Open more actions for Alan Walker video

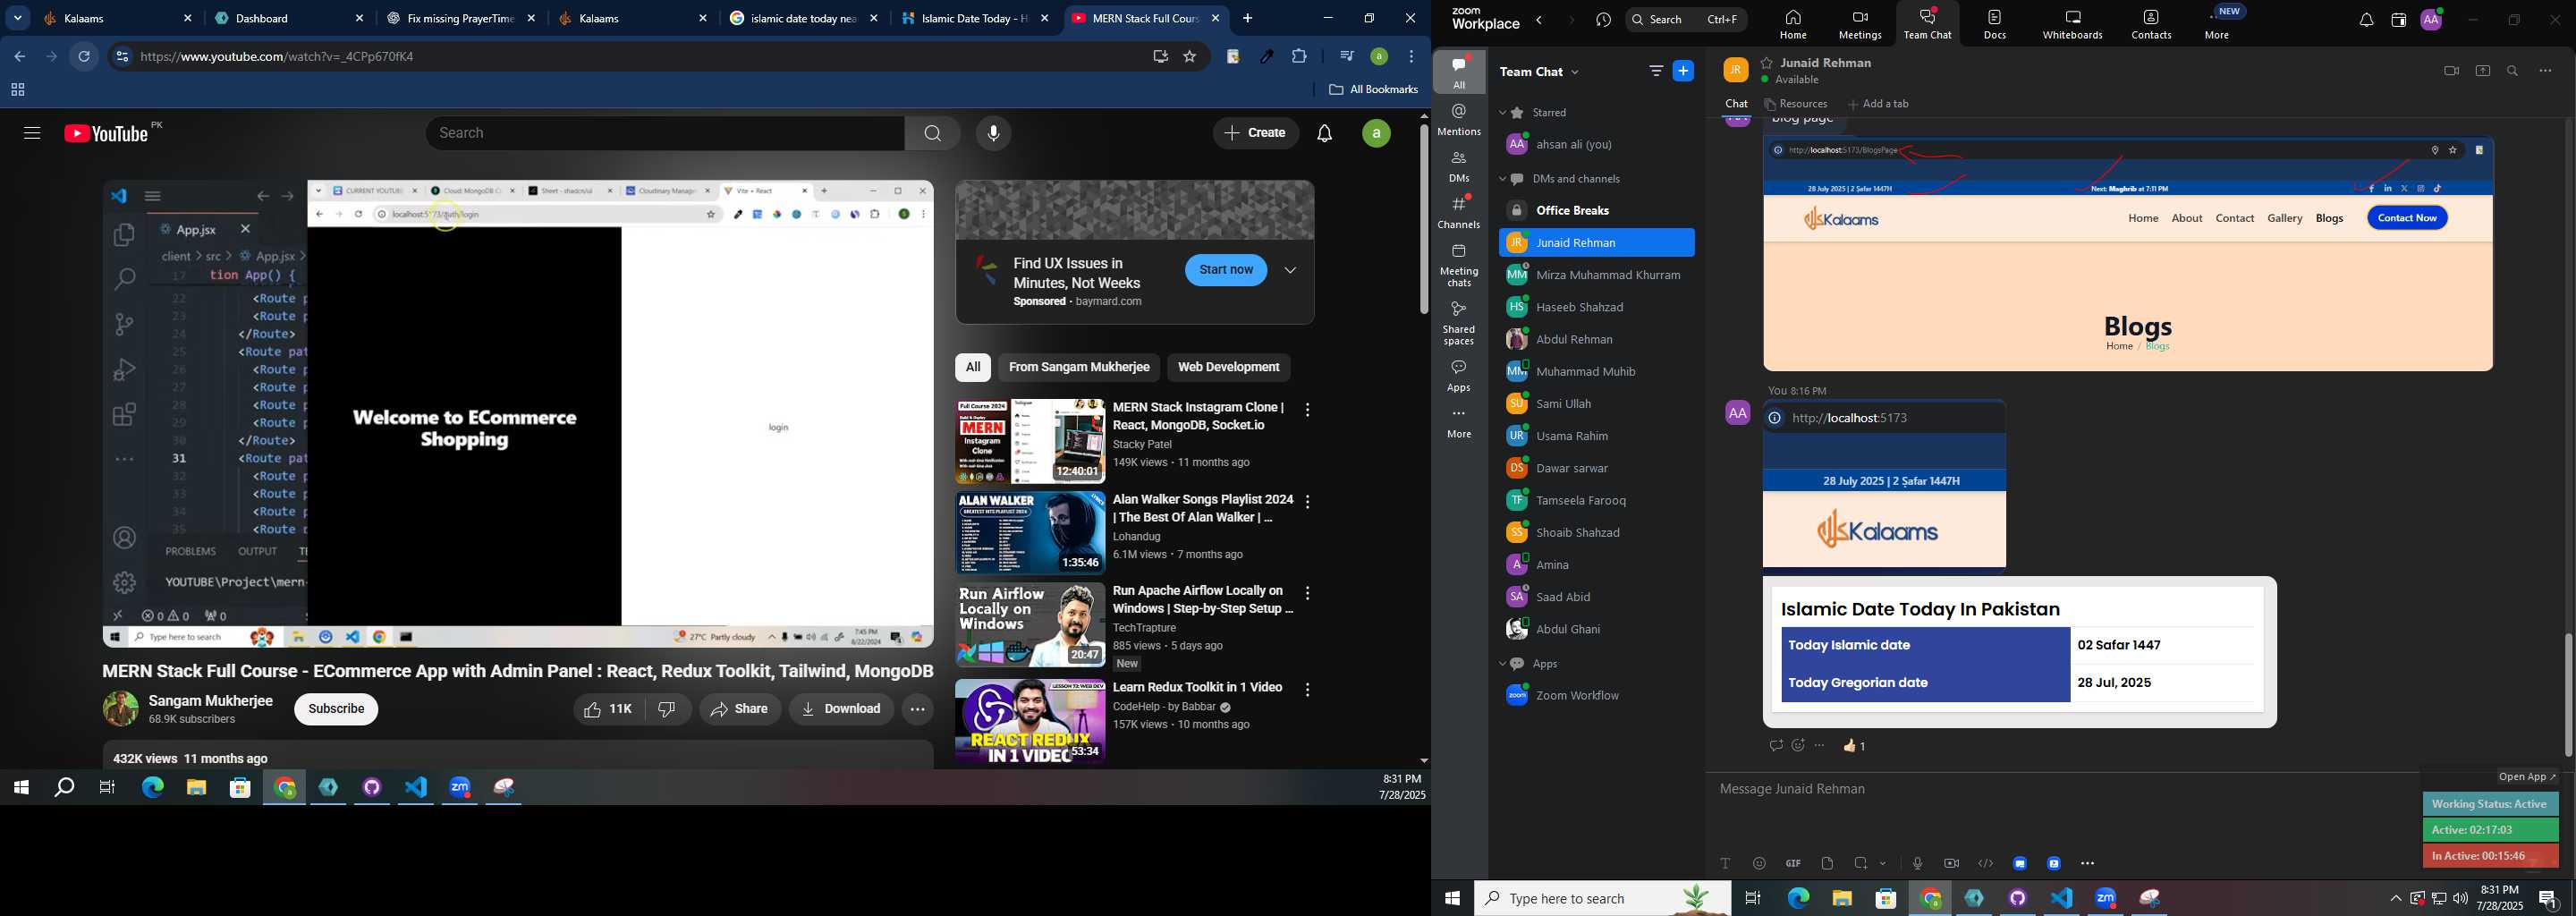click(x=1308, y=502)
